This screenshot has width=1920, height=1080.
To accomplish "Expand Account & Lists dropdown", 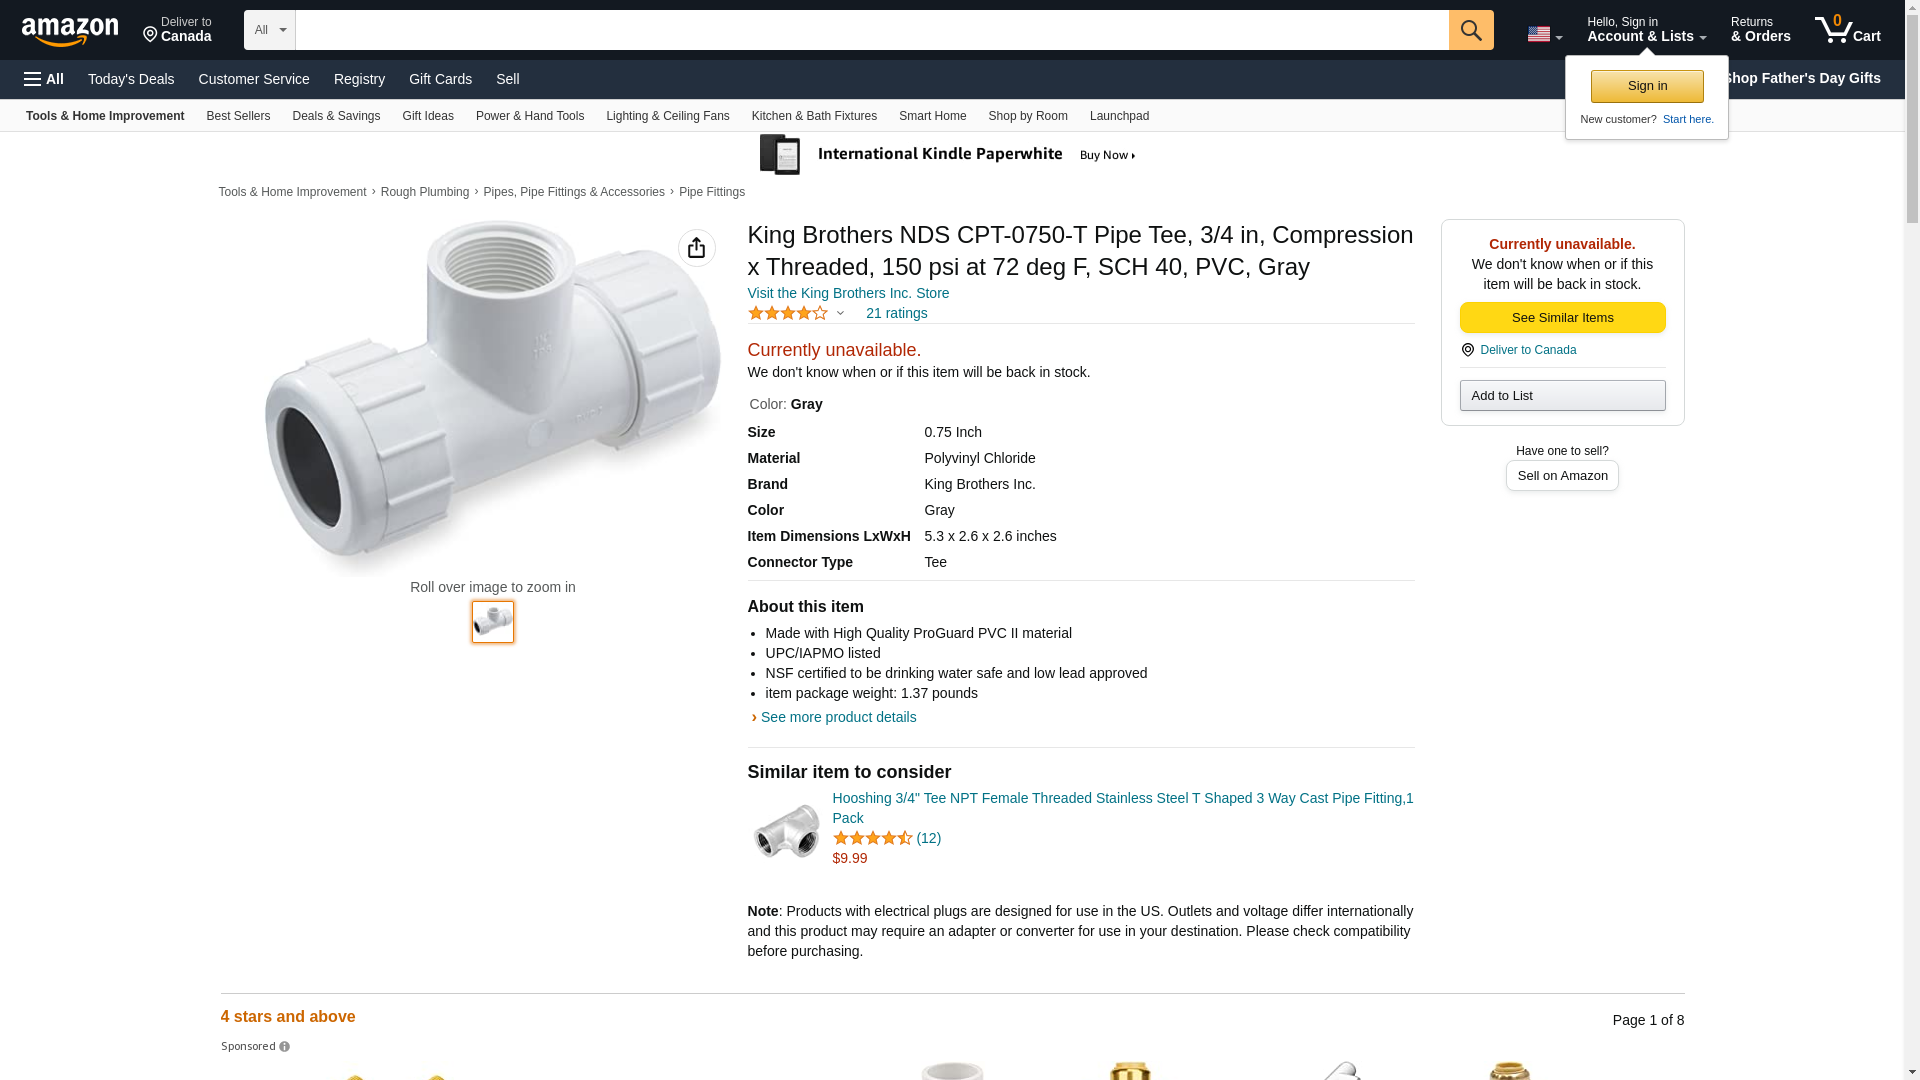I will click(x=1646, y=30).
